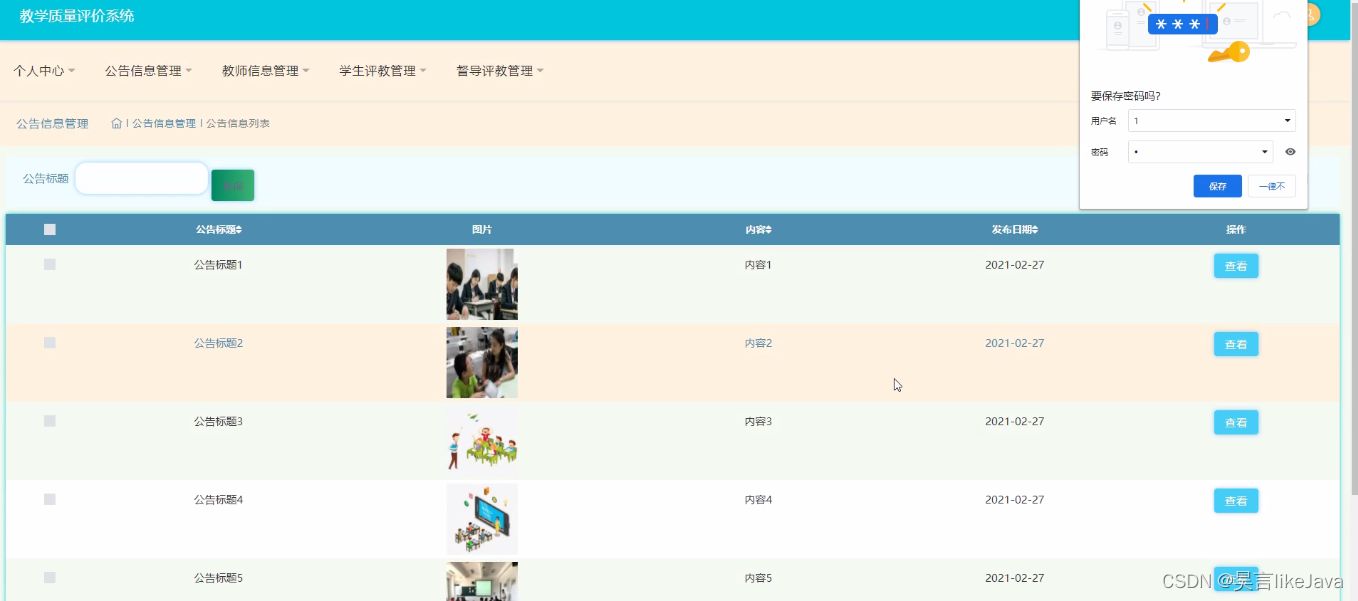Click the 公告信息管理 page heading

(x=52, y=124)
